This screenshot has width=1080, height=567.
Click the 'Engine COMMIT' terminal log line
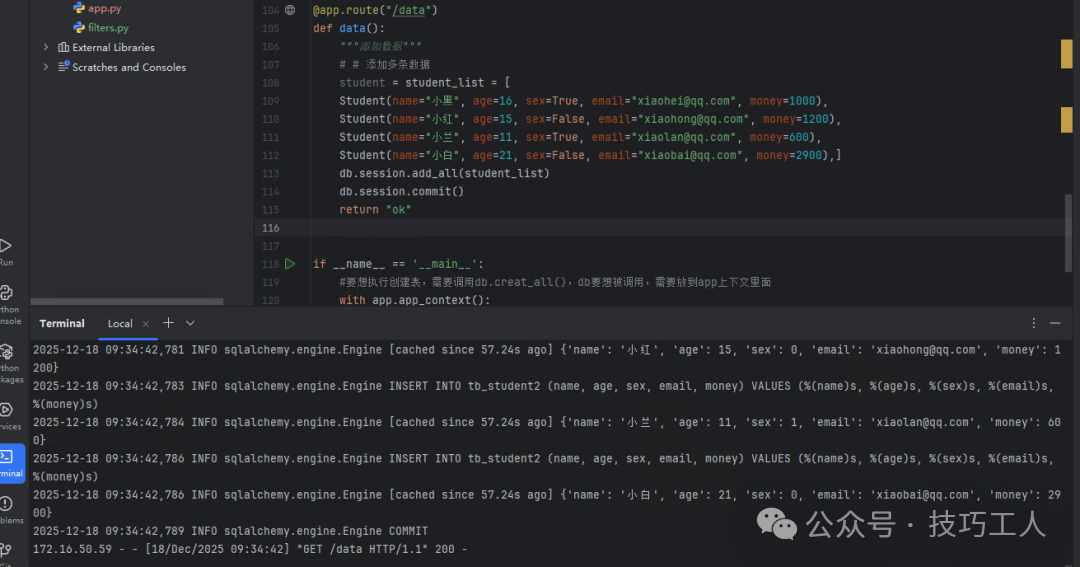(231, 531)
